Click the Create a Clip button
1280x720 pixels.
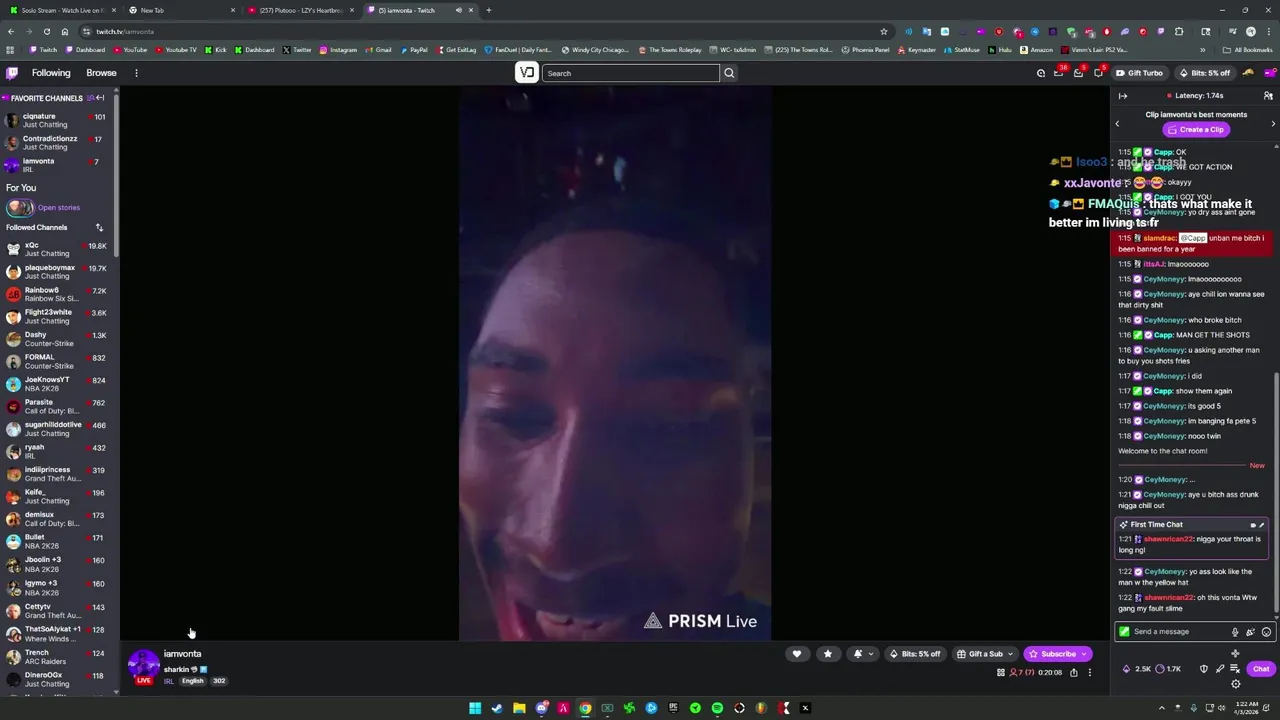pyautogui.click(x=1195, y=130)
